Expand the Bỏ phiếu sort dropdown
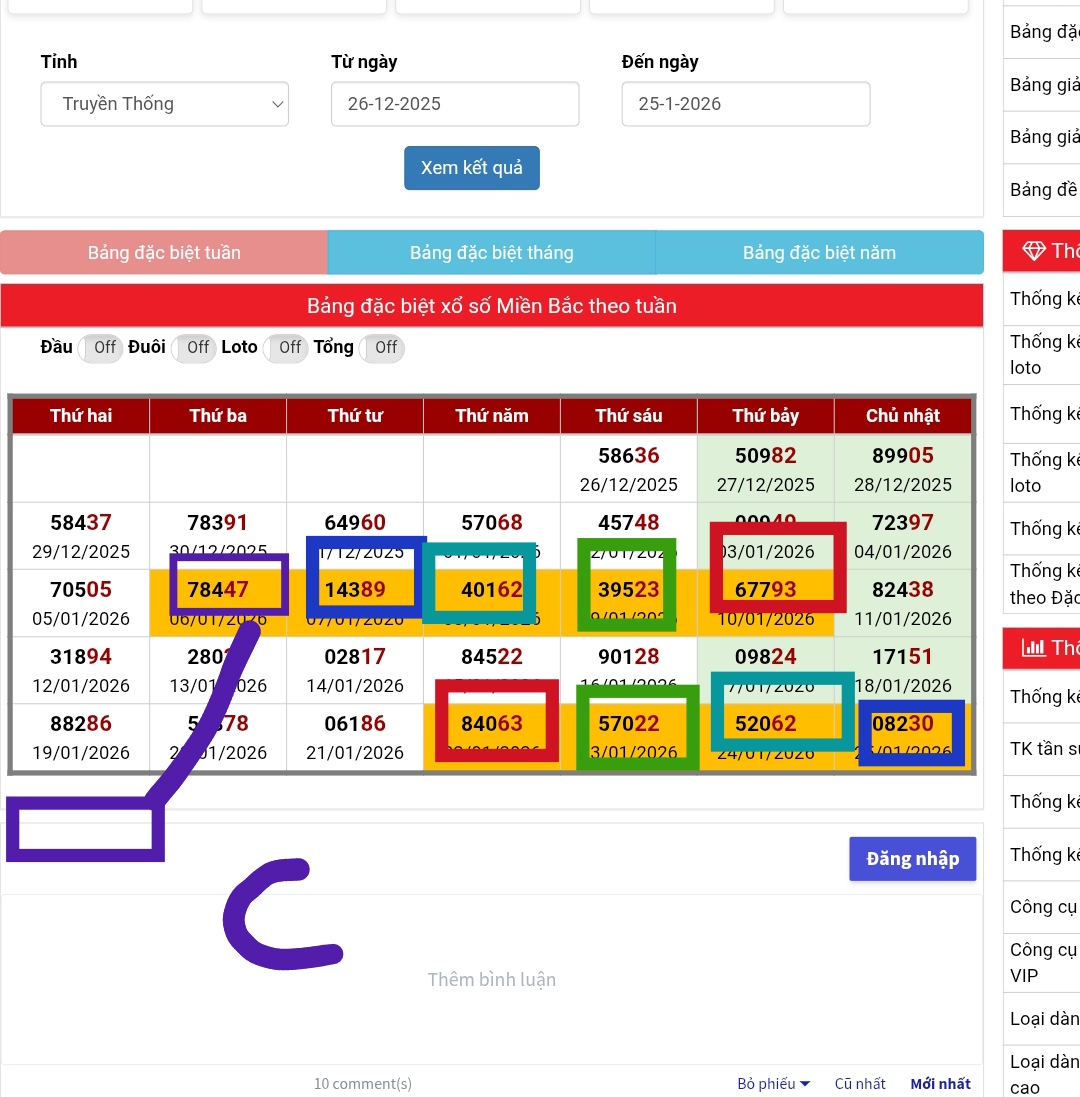This screenshot has height=1097, width=1080. 773,1084
